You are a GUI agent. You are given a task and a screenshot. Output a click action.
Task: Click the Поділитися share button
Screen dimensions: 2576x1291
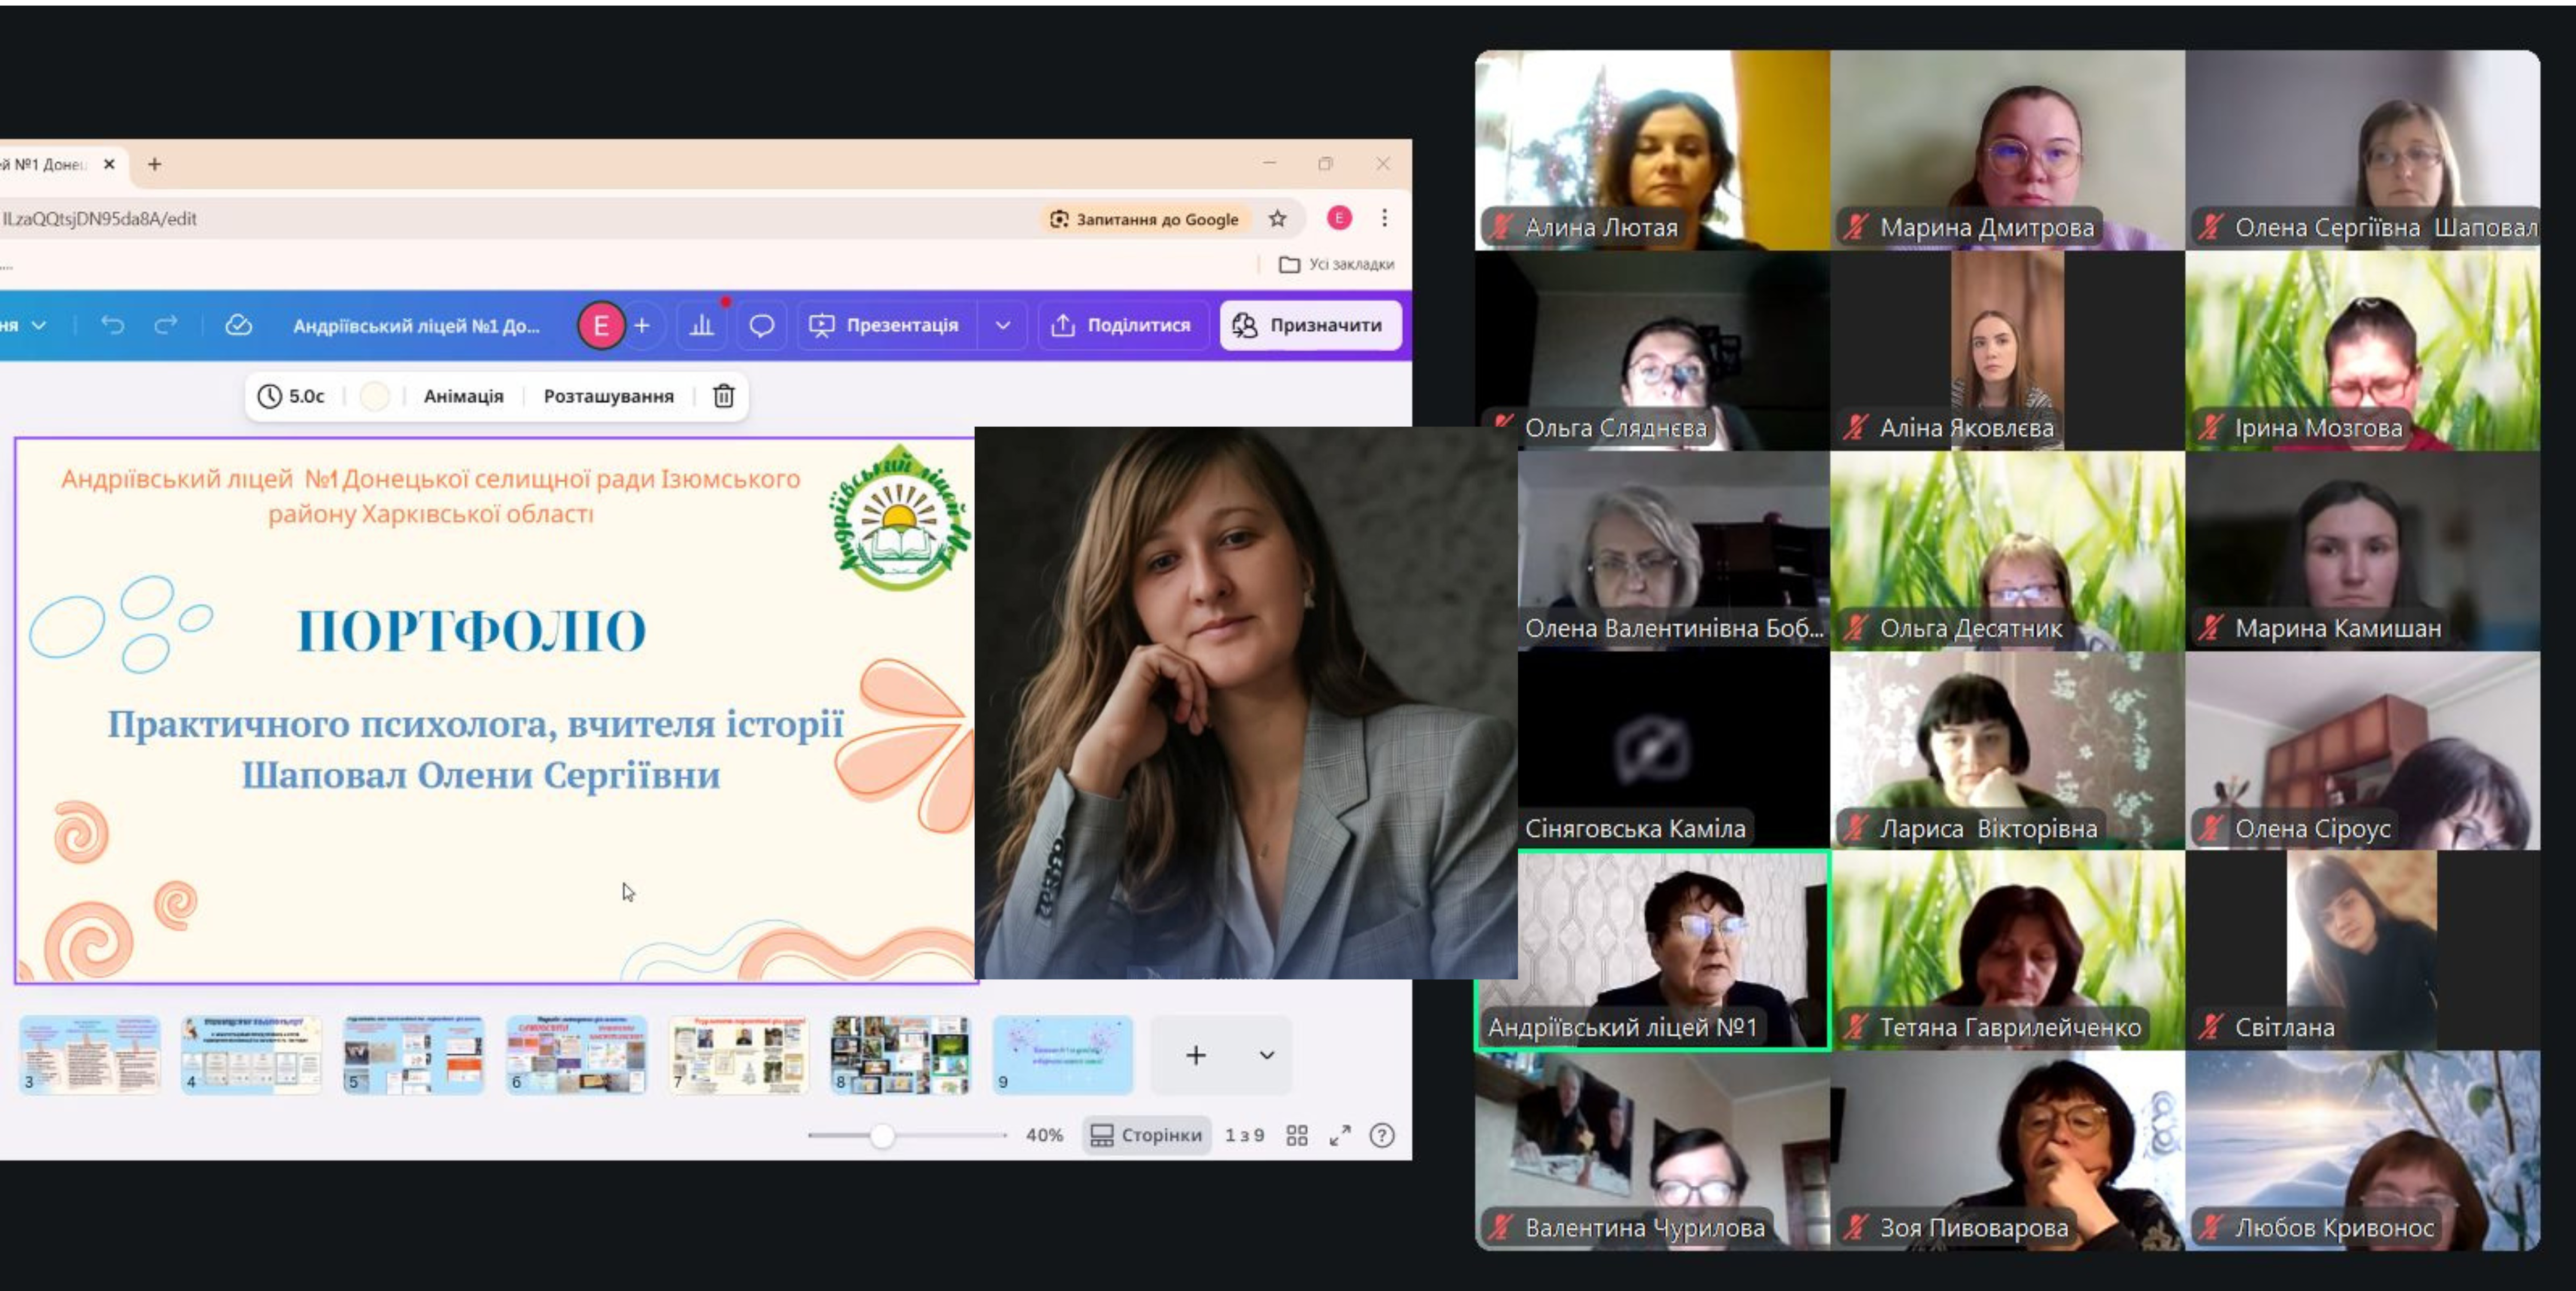click(x=1121, y=325)
